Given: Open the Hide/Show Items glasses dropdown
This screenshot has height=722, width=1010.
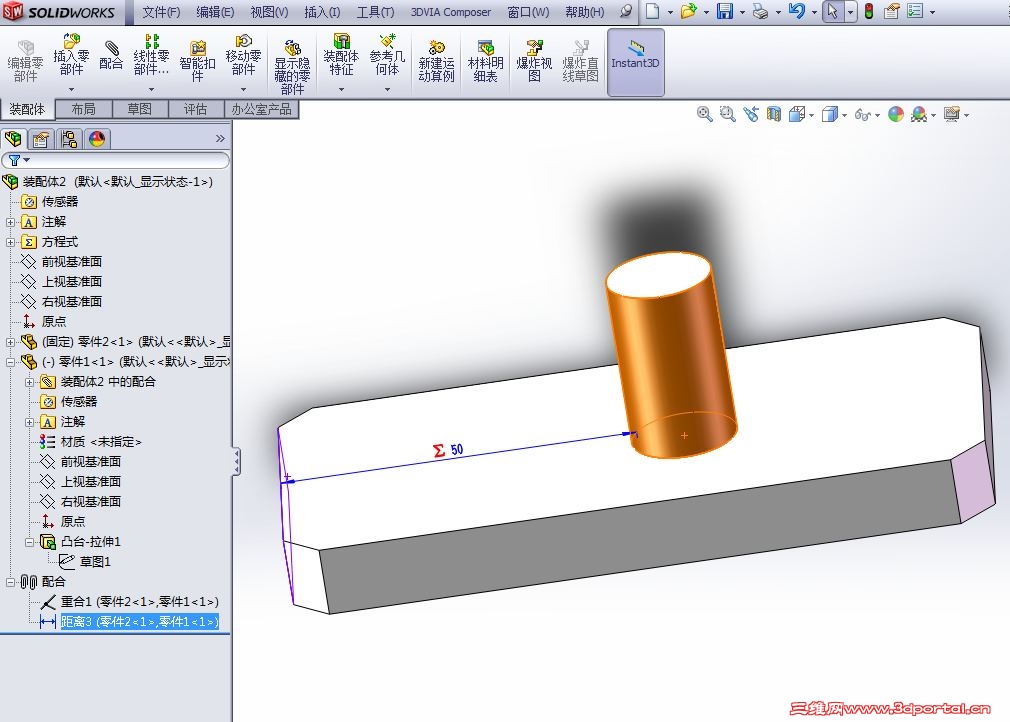Looking at the screenshot, I should 878,116.
